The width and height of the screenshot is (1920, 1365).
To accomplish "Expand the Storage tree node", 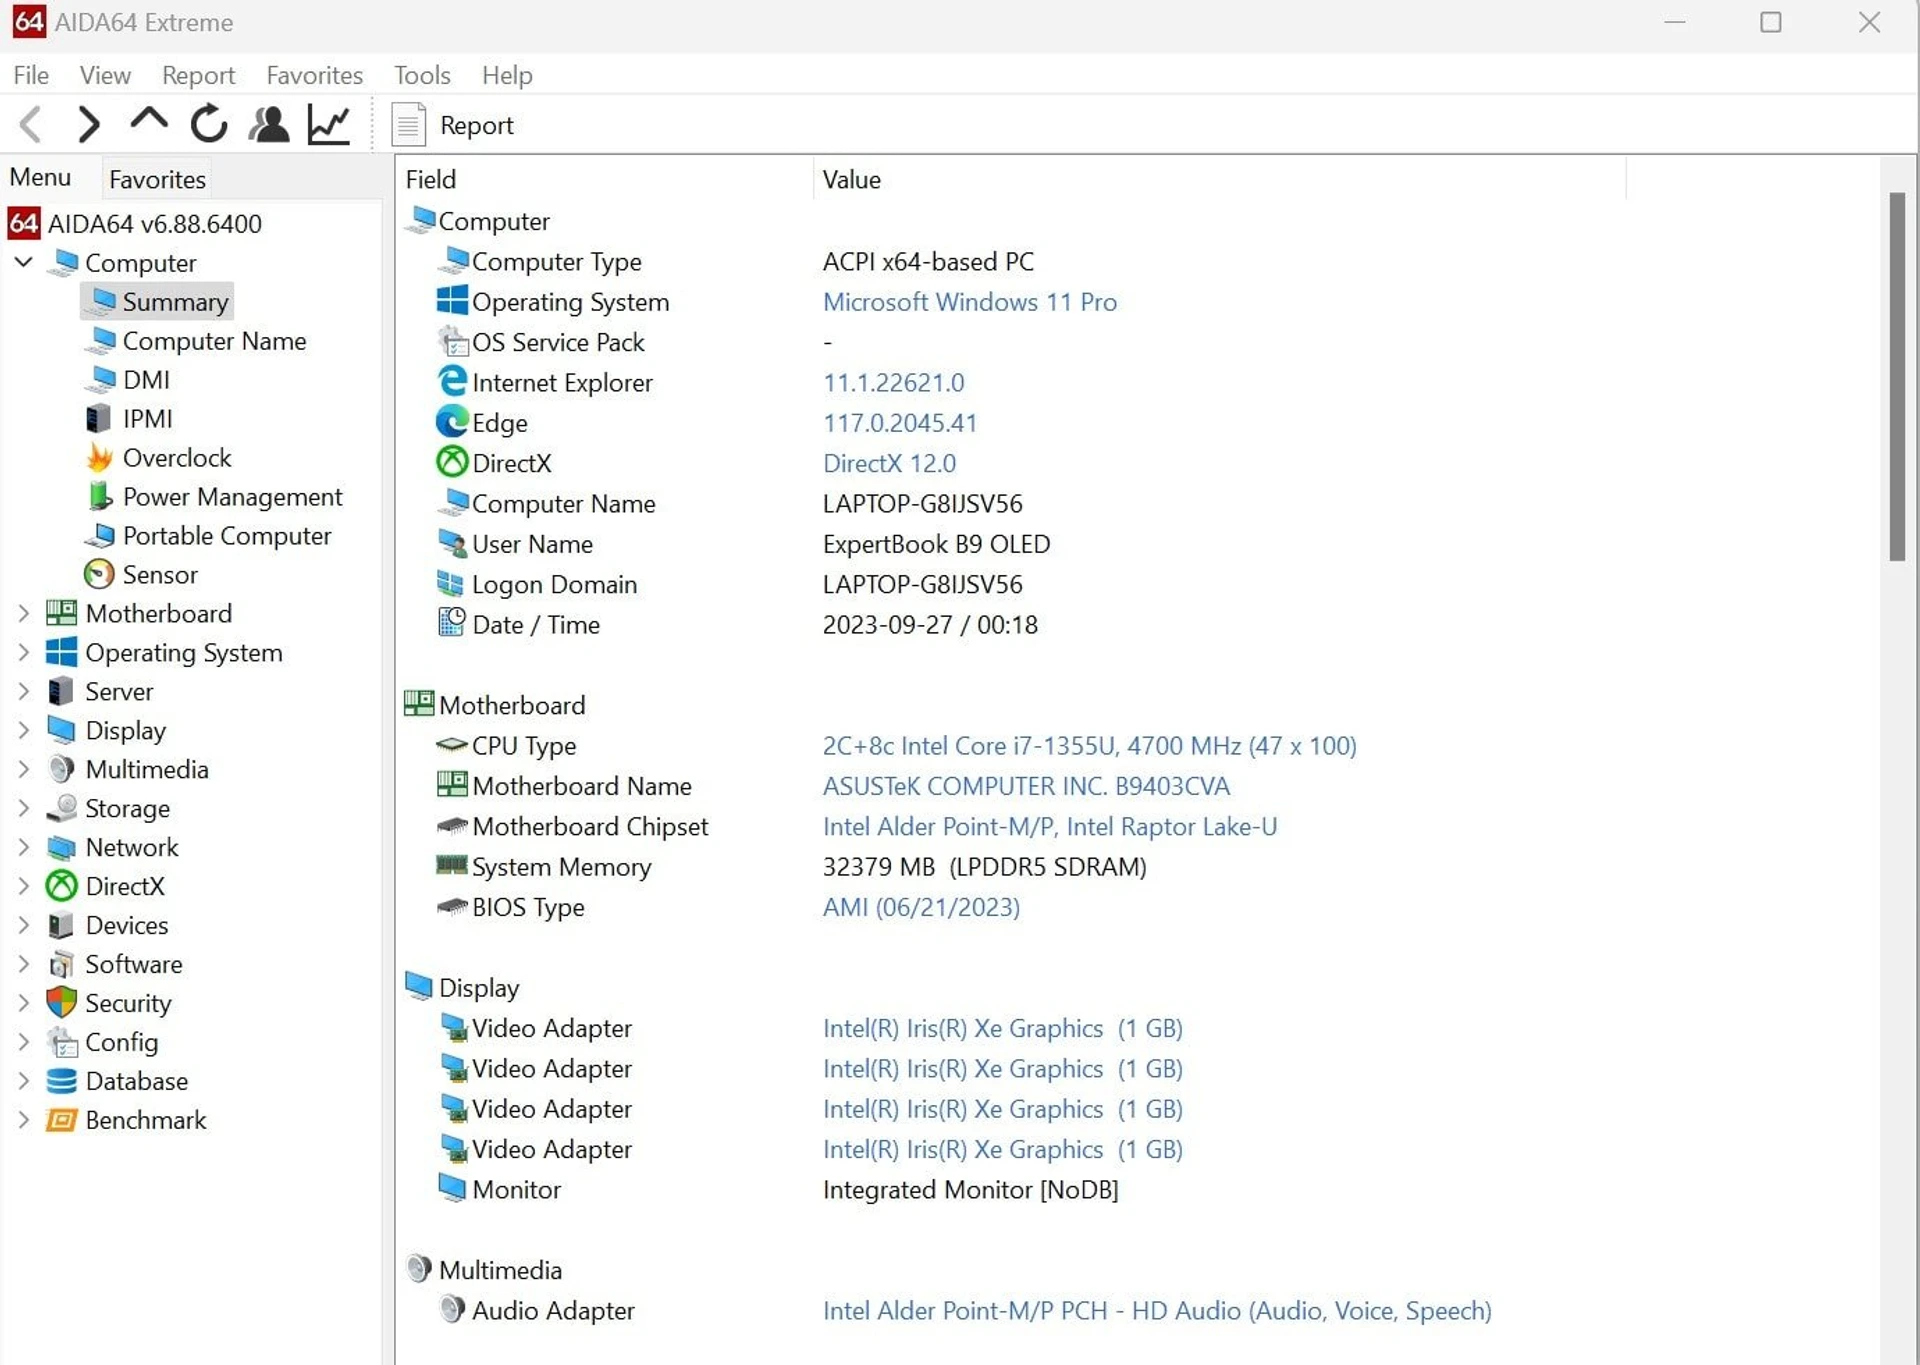I will [24, 808].
